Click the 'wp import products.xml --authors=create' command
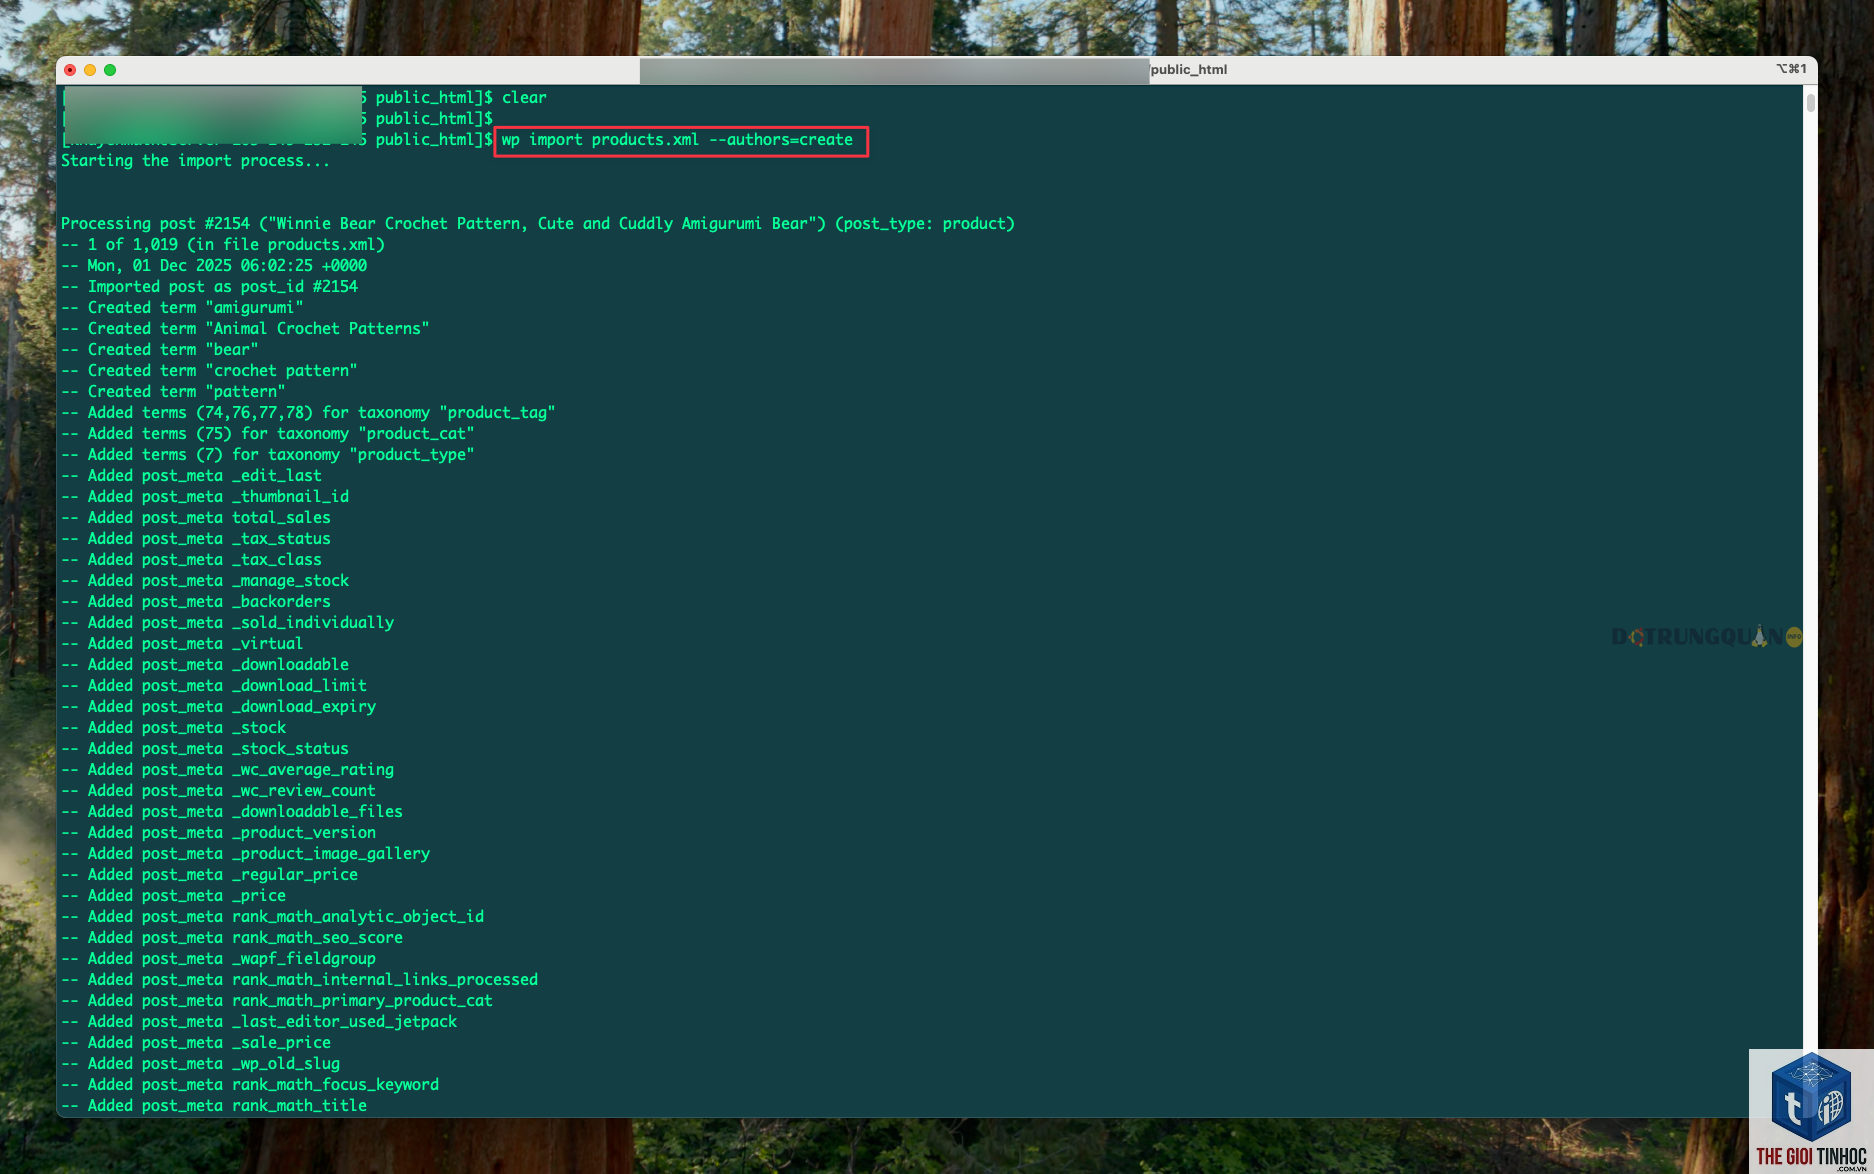This screenshot has width=1874, height=1174. tap(677, 140)
